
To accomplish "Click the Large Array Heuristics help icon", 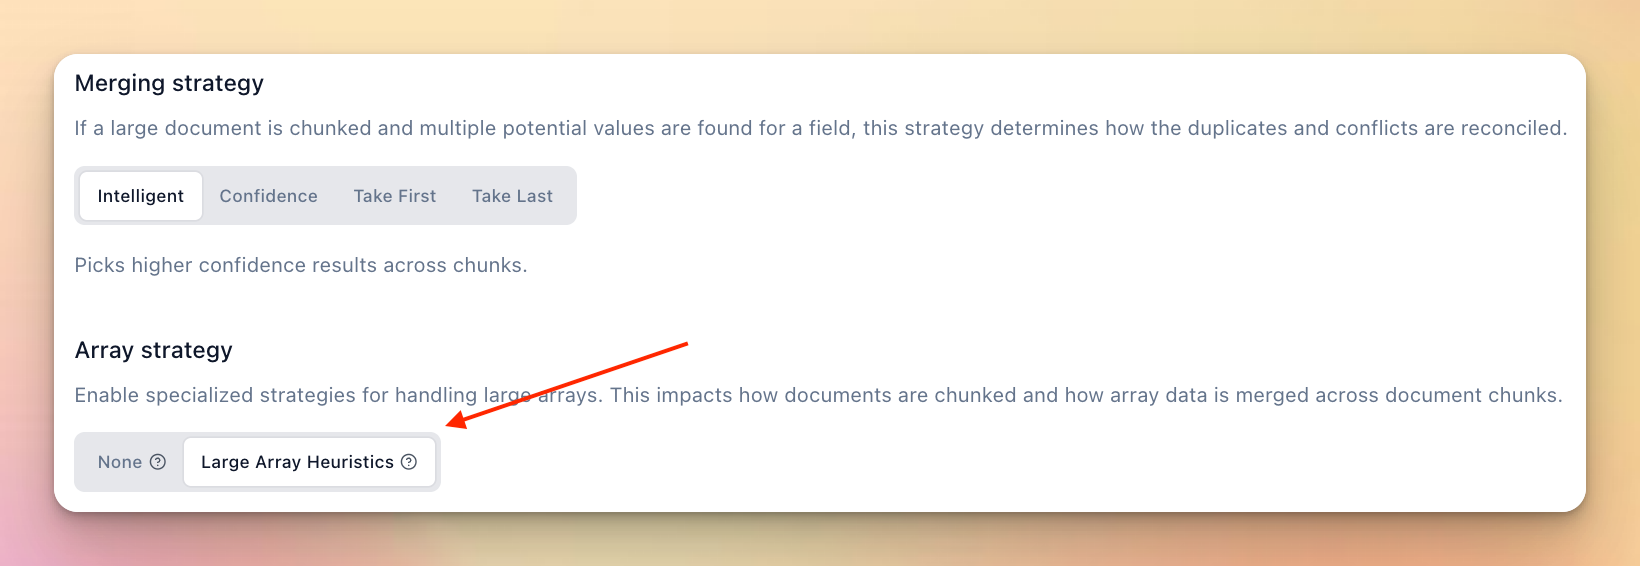I will [x=409, y=462].
